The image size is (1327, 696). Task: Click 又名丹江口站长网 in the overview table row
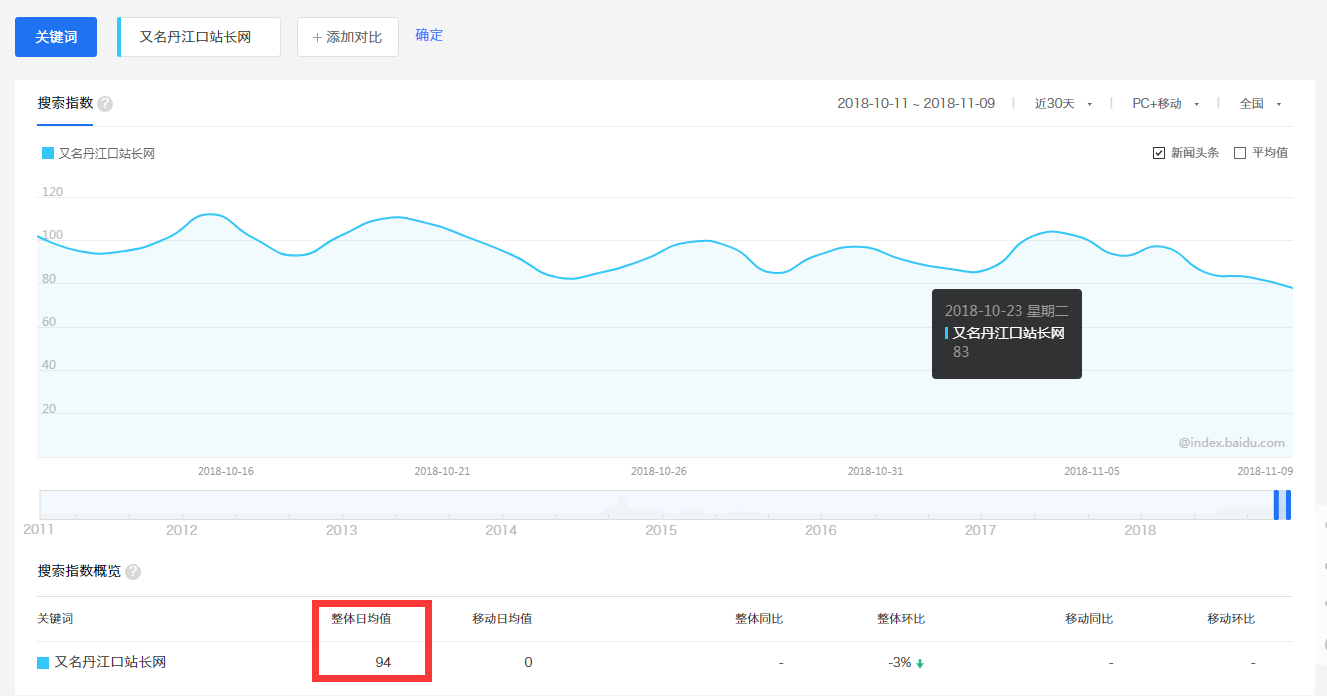pyautogui.click(x=110, y=662)
